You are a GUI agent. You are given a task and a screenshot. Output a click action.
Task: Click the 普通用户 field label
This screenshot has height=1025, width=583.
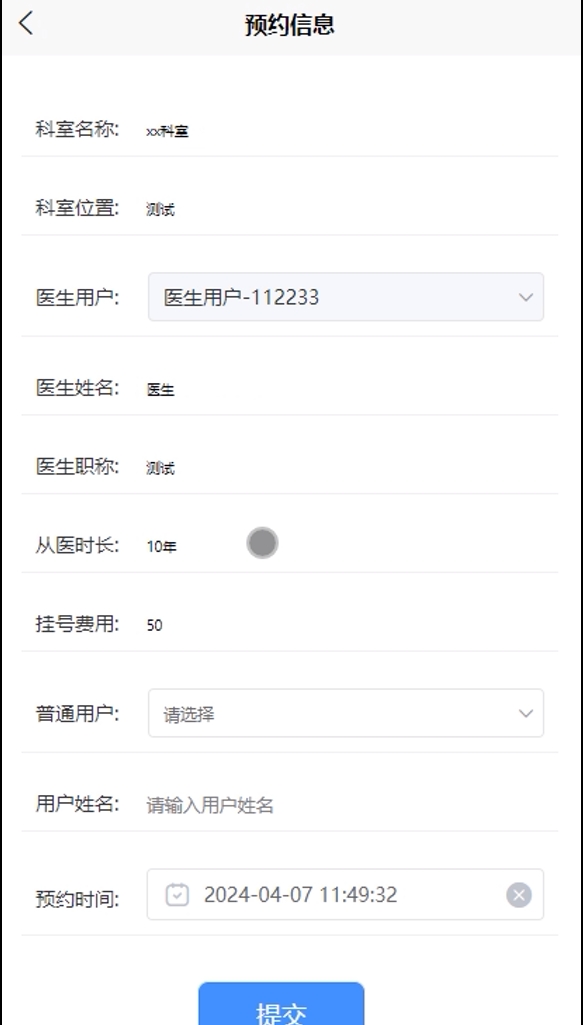point(77,713)
